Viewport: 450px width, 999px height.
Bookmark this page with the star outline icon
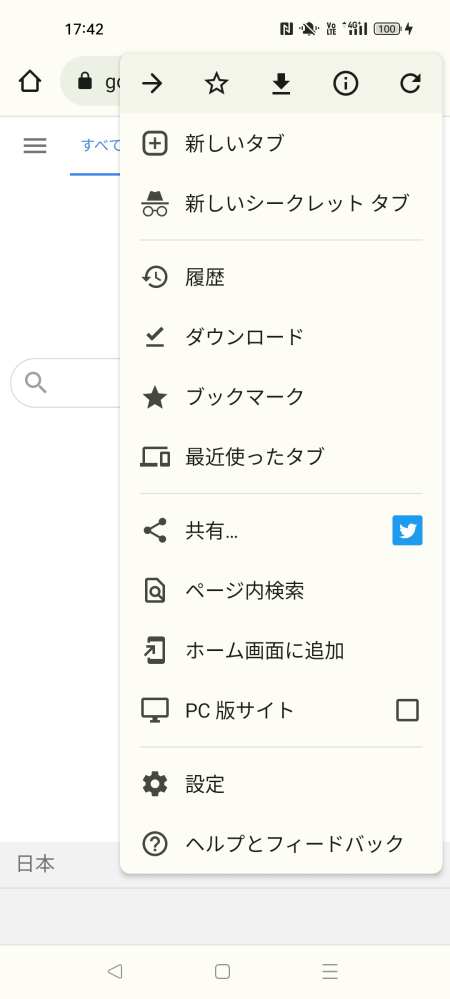(x=217, y=83)
